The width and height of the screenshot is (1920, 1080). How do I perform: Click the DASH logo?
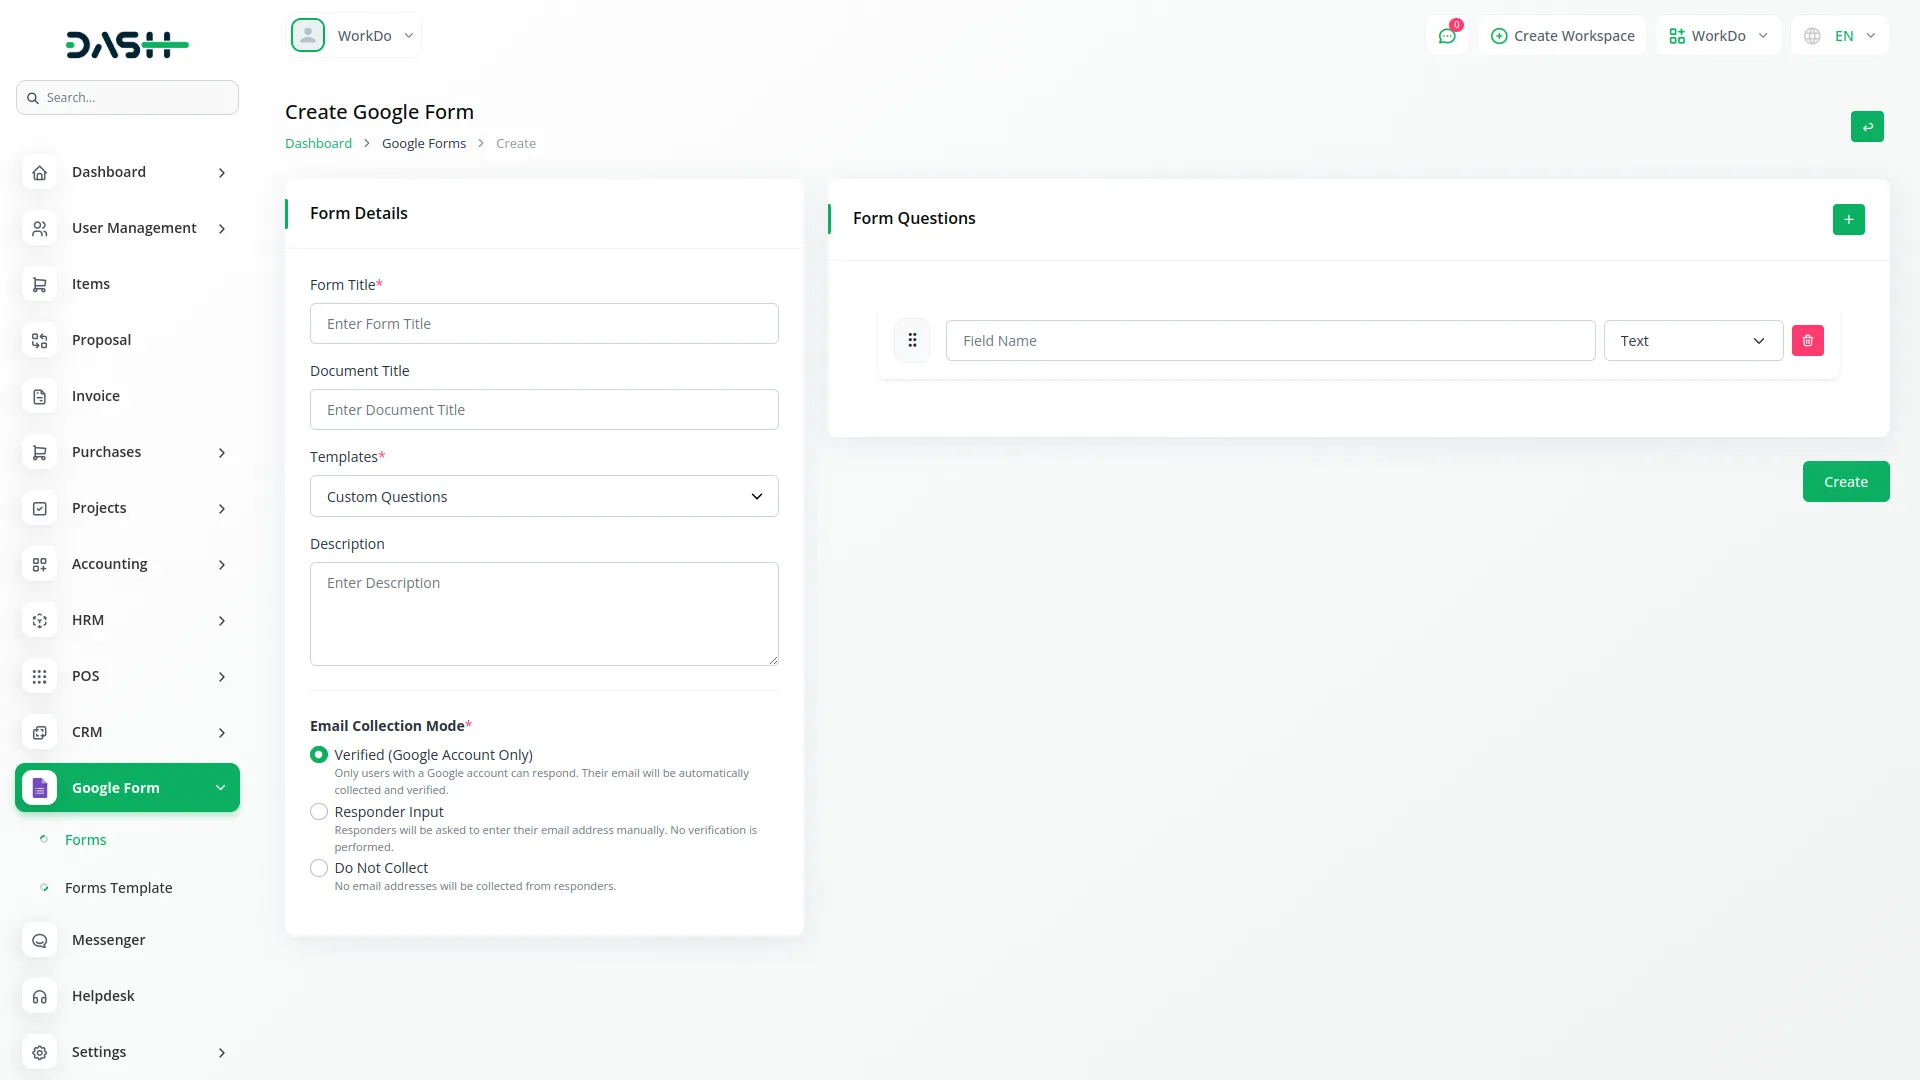(x=127, y=44)
